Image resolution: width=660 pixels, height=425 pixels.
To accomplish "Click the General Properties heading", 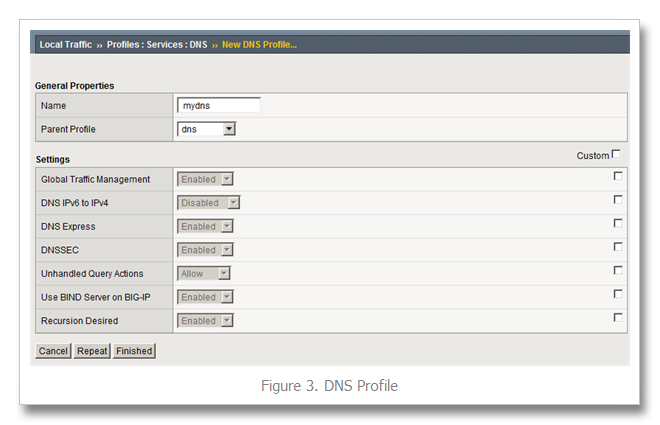I will tap(75, 85).
